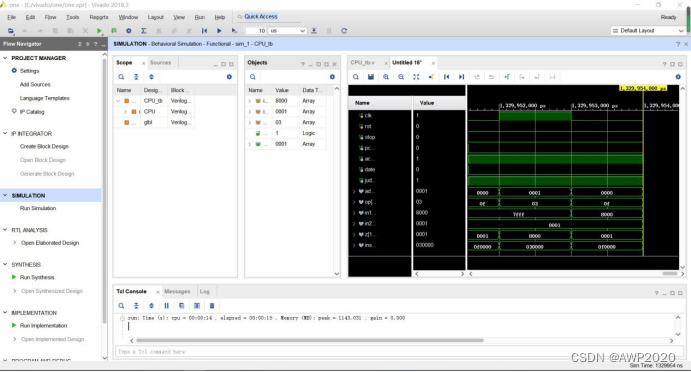Expand the in1 signal bus in waveform

click(x=354, y=213)
